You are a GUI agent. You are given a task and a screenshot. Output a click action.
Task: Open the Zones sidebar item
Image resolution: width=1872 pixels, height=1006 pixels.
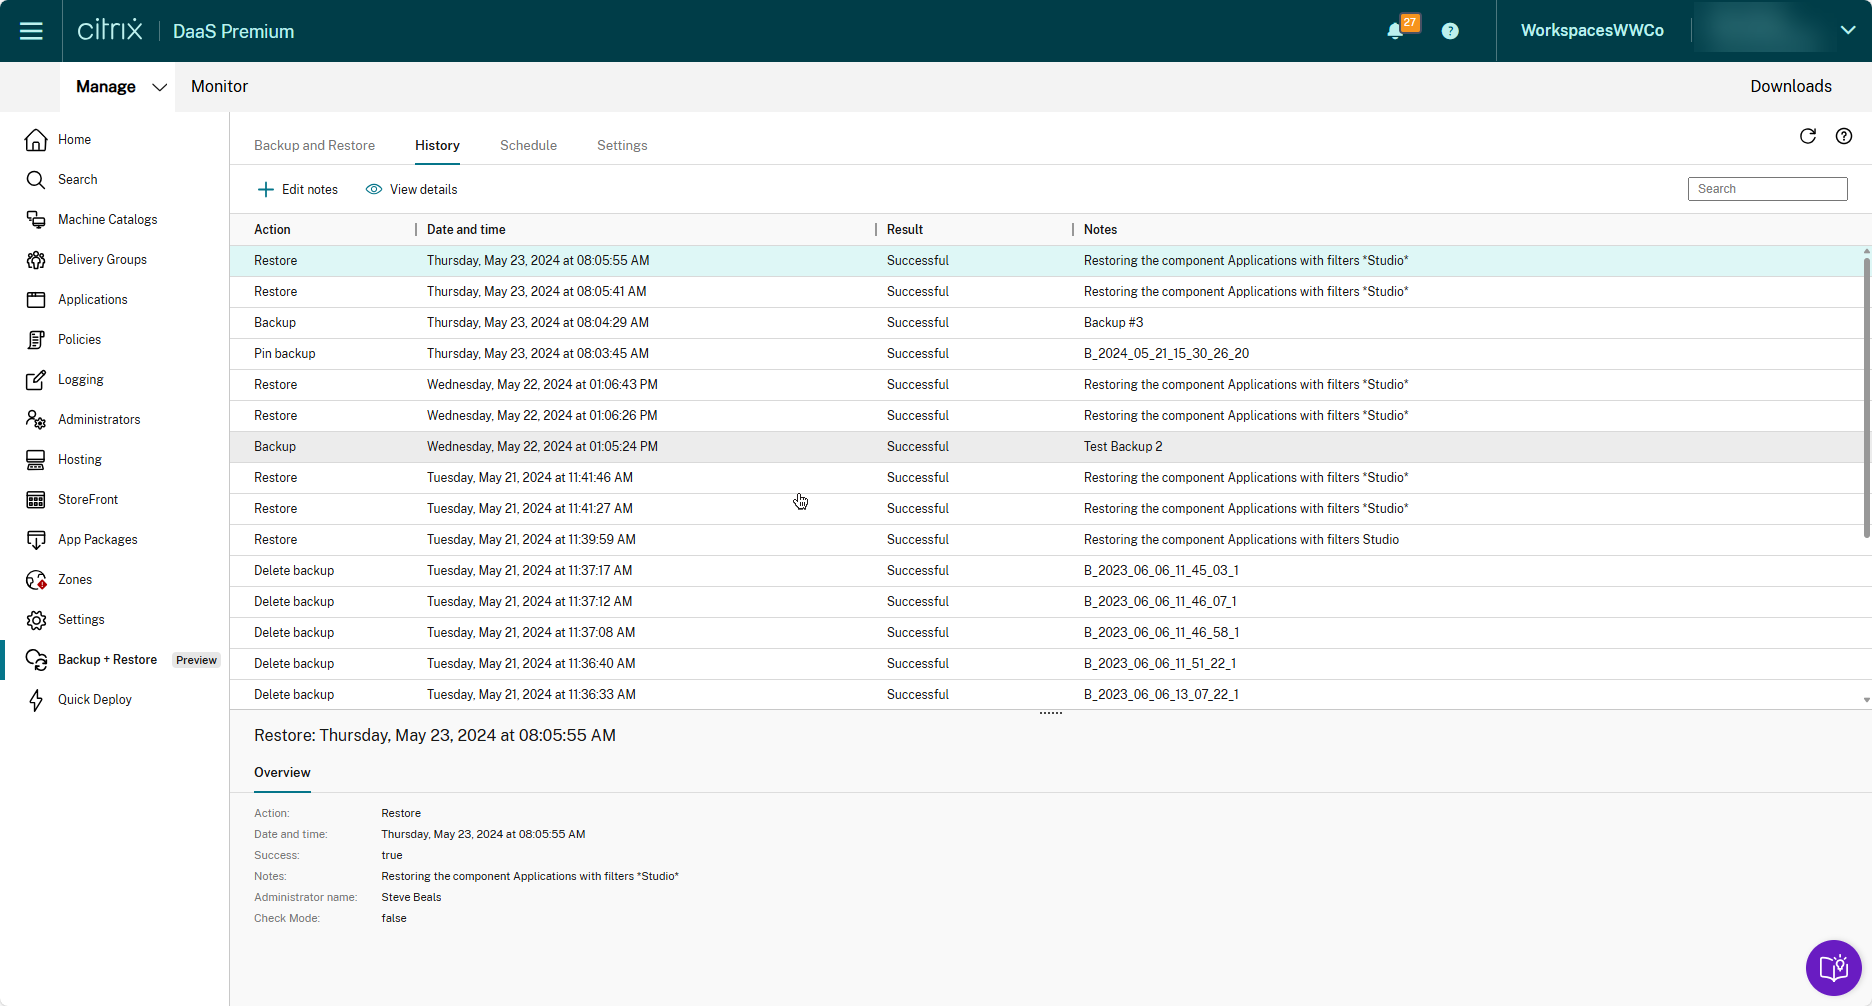[x=75, y=580]
